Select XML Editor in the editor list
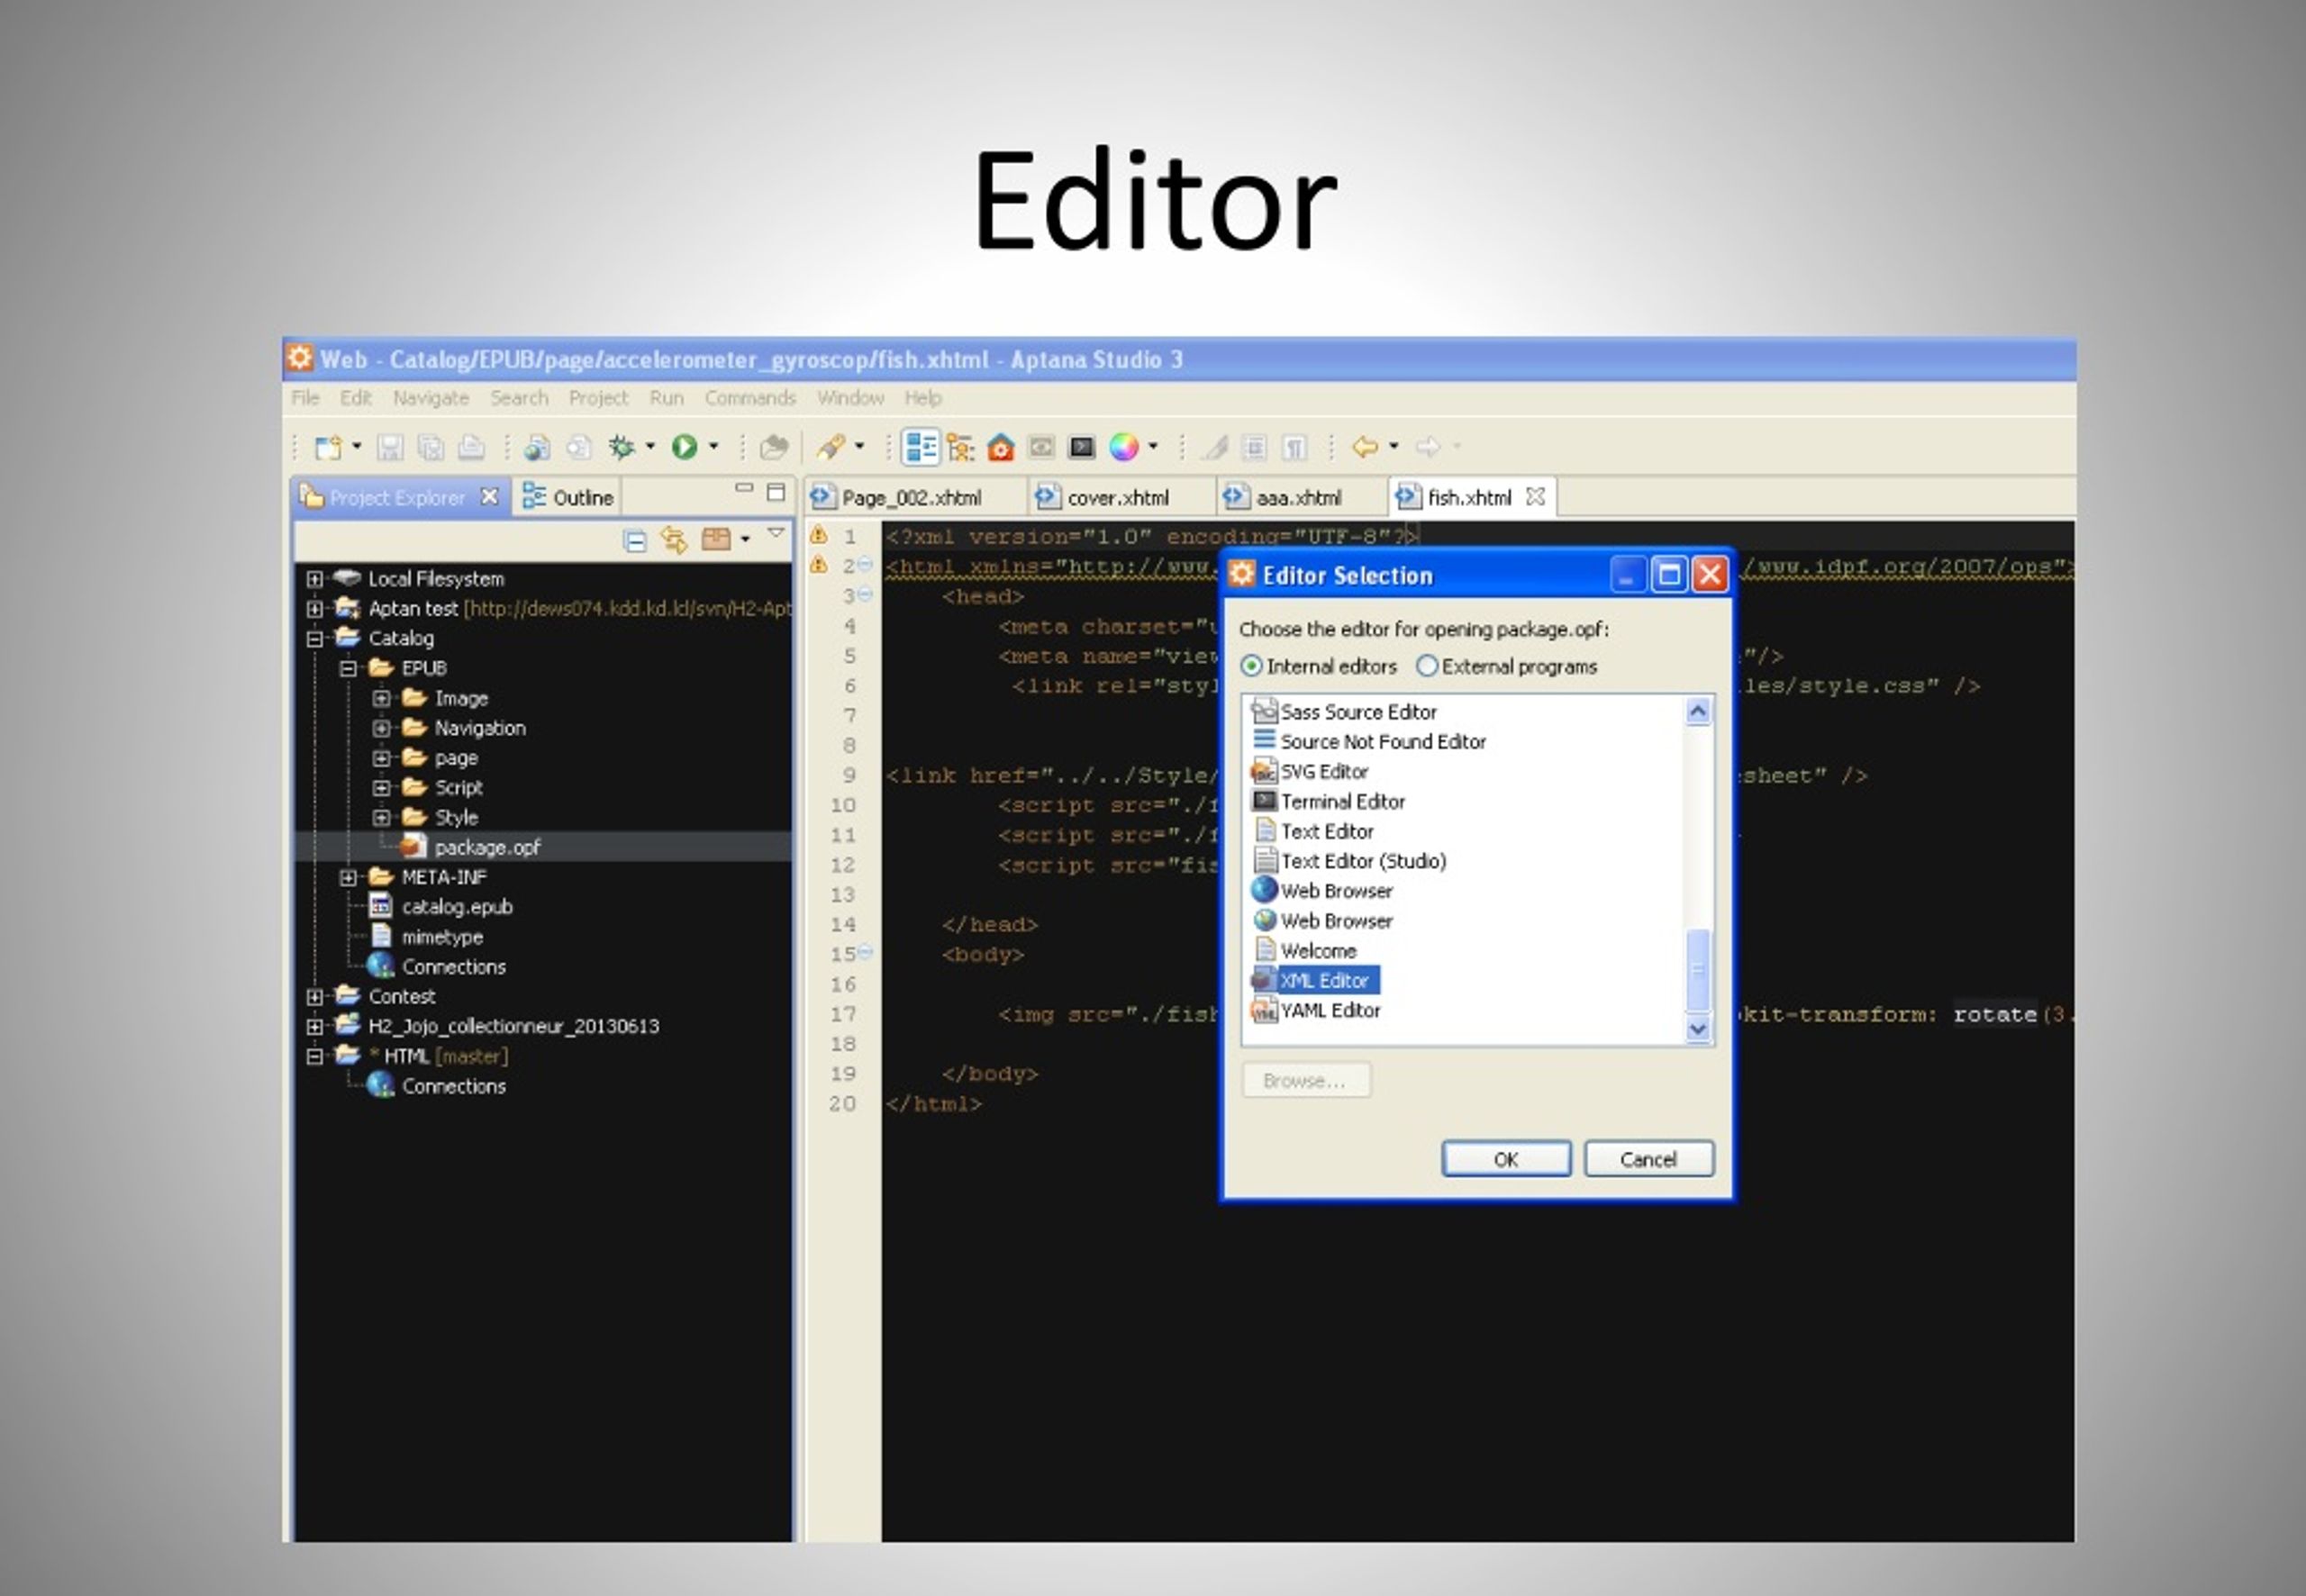This screenshot has height=1596, width=2306. [x=1315, y=981]
